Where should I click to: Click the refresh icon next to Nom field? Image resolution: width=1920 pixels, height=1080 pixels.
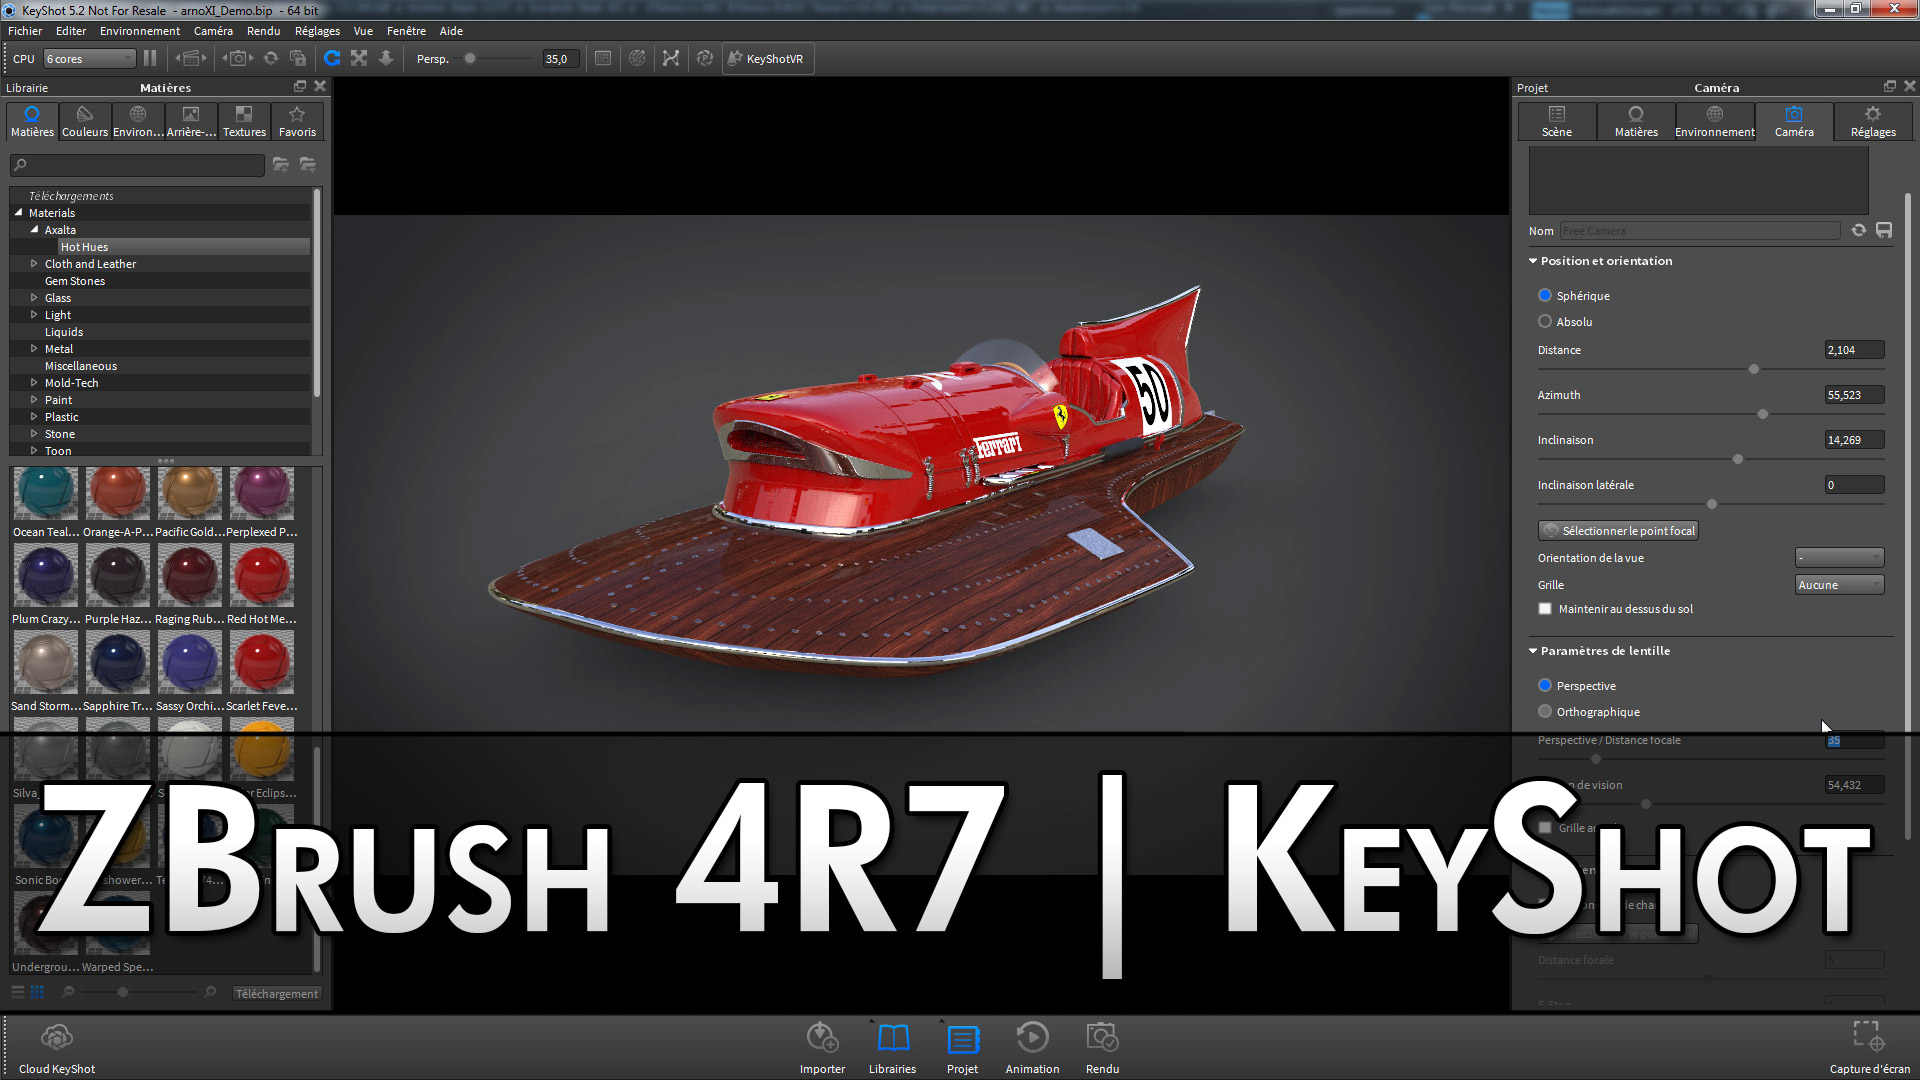[1859, 230]
